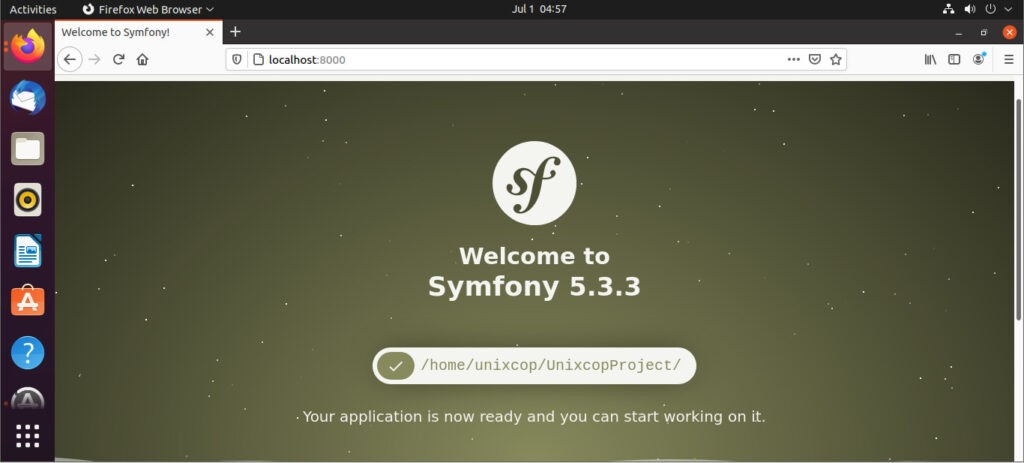Open the clock showing Jul 1 04:57
Screen dimensions: 1024x463
[539, 9]
